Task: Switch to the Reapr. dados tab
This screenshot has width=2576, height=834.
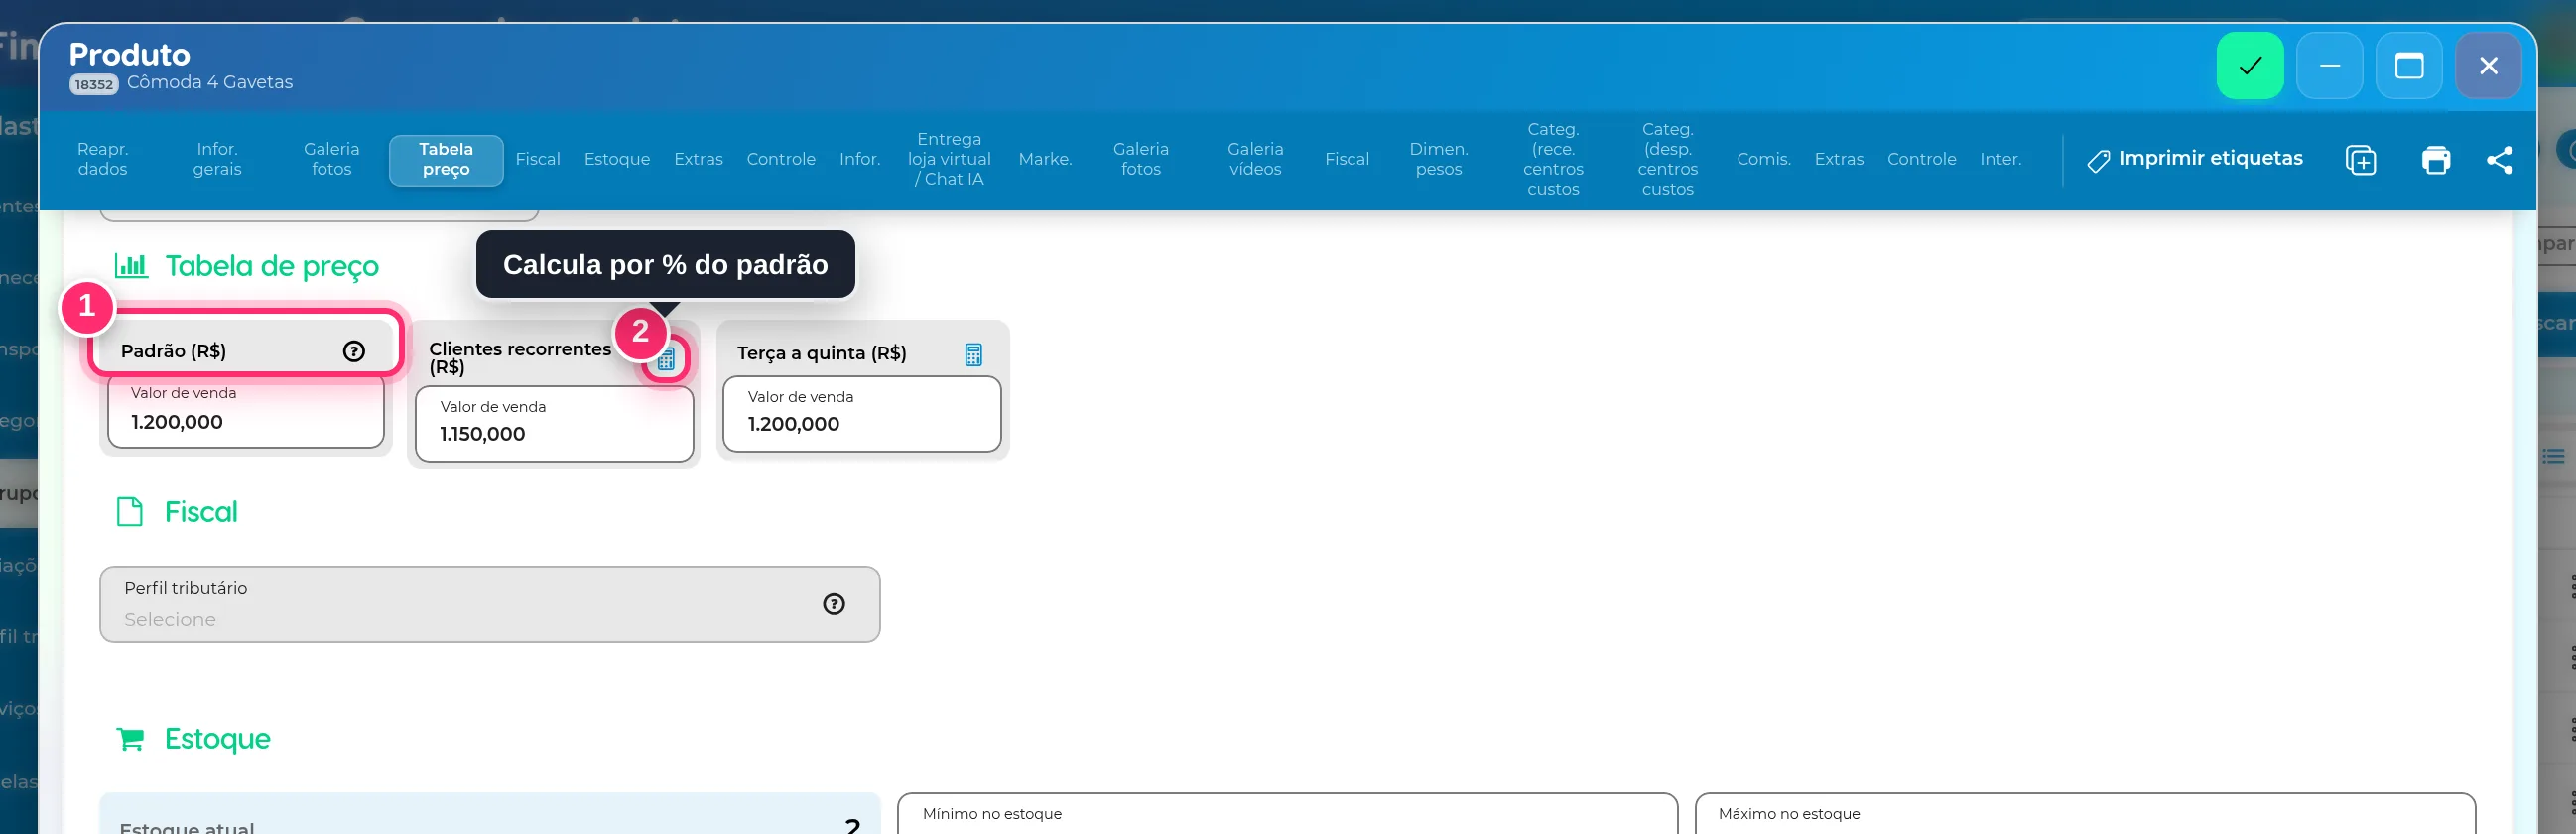Action: click(x=102, y=159)
